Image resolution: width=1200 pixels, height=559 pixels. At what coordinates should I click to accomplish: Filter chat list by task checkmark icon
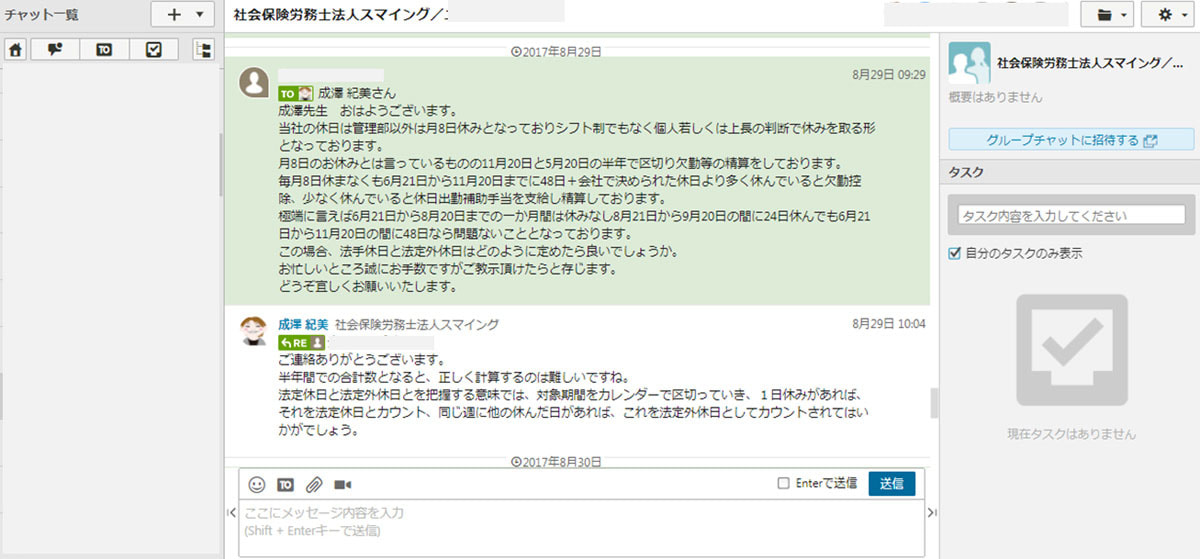point(153,49)
